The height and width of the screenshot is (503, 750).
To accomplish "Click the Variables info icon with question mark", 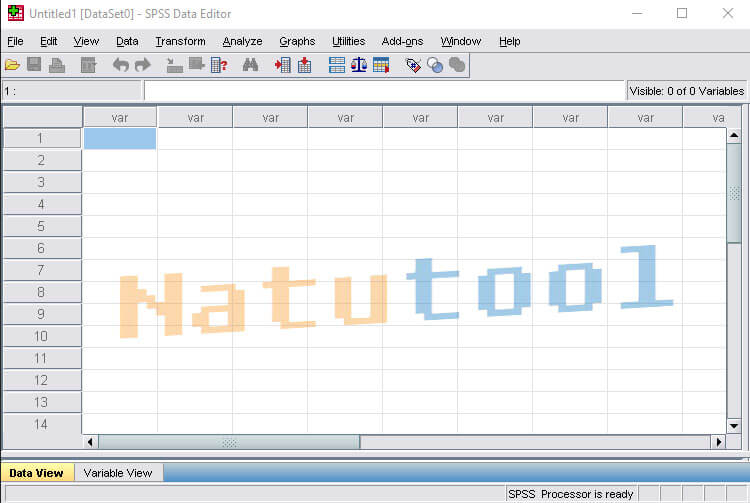I will (x=219, y=65).
